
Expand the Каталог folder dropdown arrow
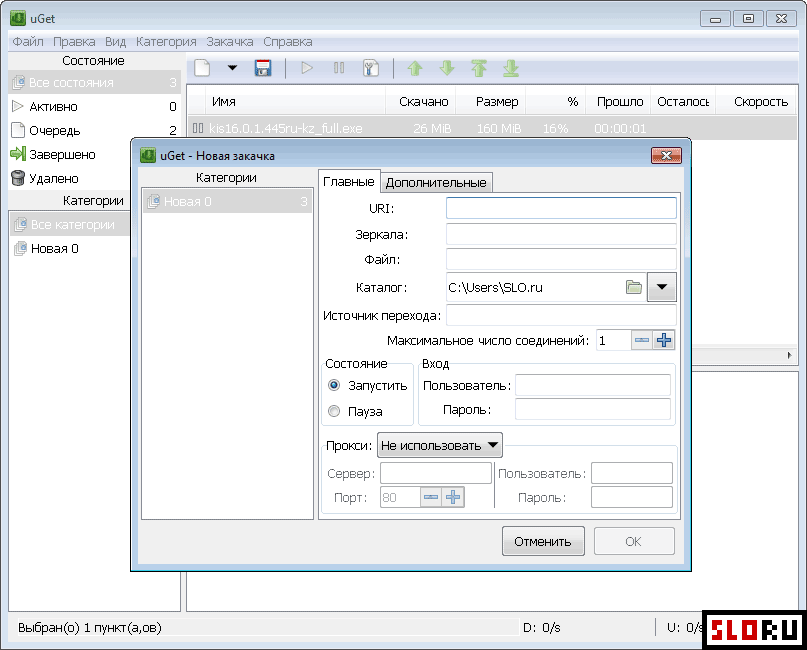[x=662, y=287]
